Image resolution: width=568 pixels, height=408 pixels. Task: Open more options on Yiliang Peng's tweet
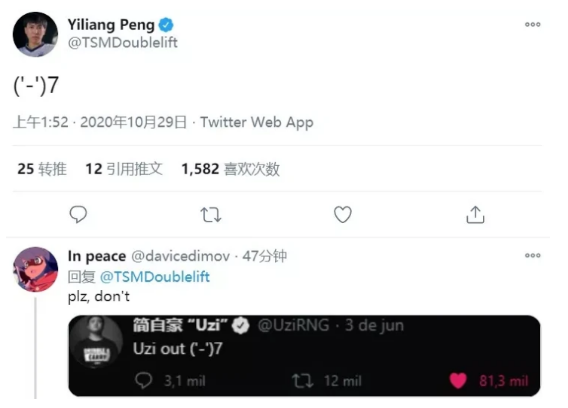pyautogui.click(x=532, y=24)
